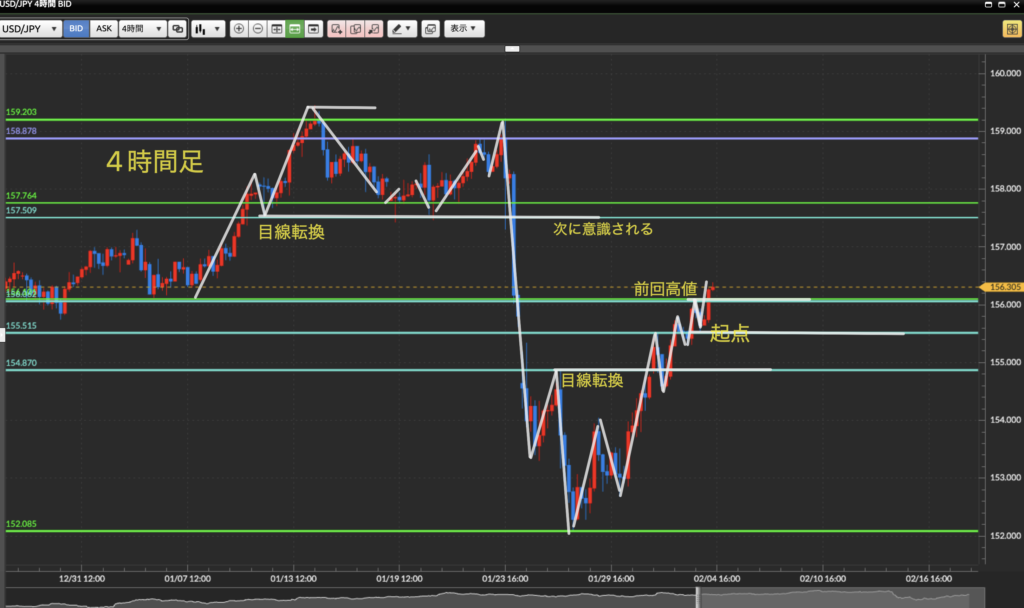
Task: Click the middle pink chart tool icon
Action: tap(355, 29)
